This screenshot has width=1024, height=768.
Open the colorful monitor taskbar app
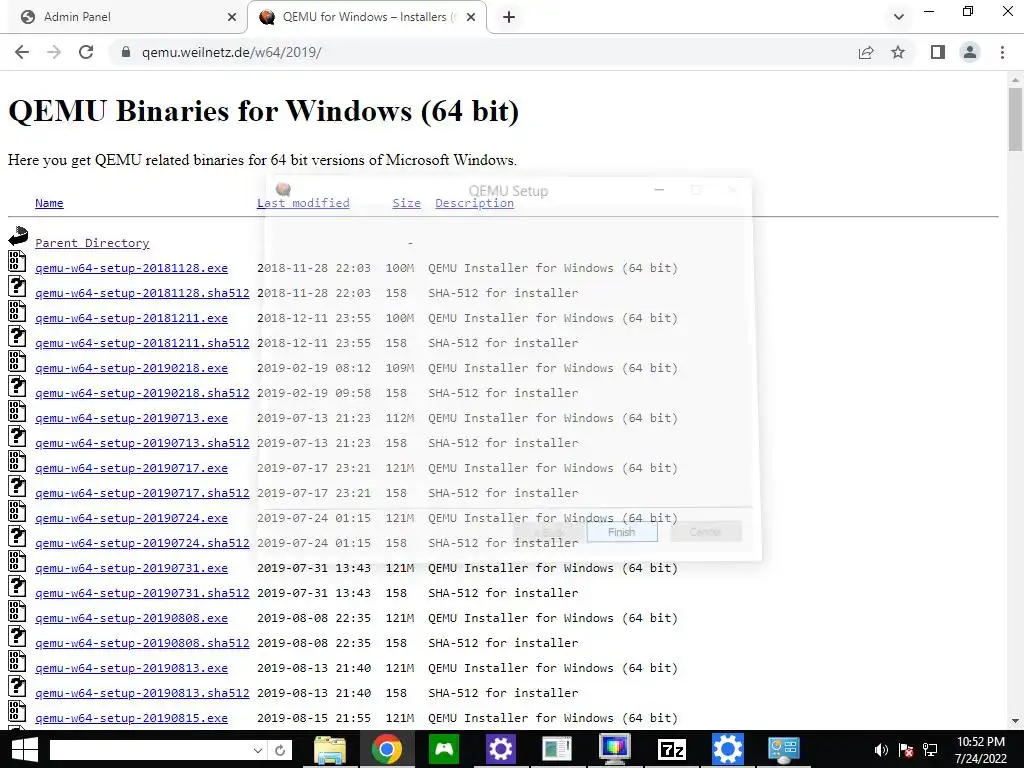point(615,750)
